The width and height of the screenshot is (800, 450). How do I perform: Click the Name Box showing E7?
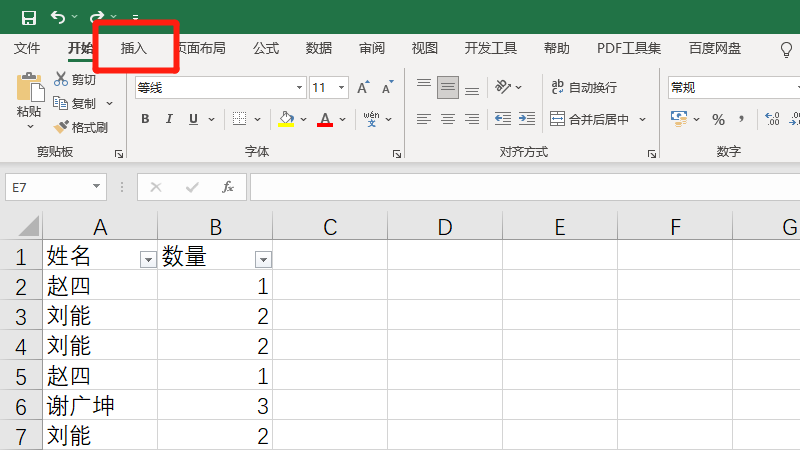pyautogui.click(x=56, y=187)
